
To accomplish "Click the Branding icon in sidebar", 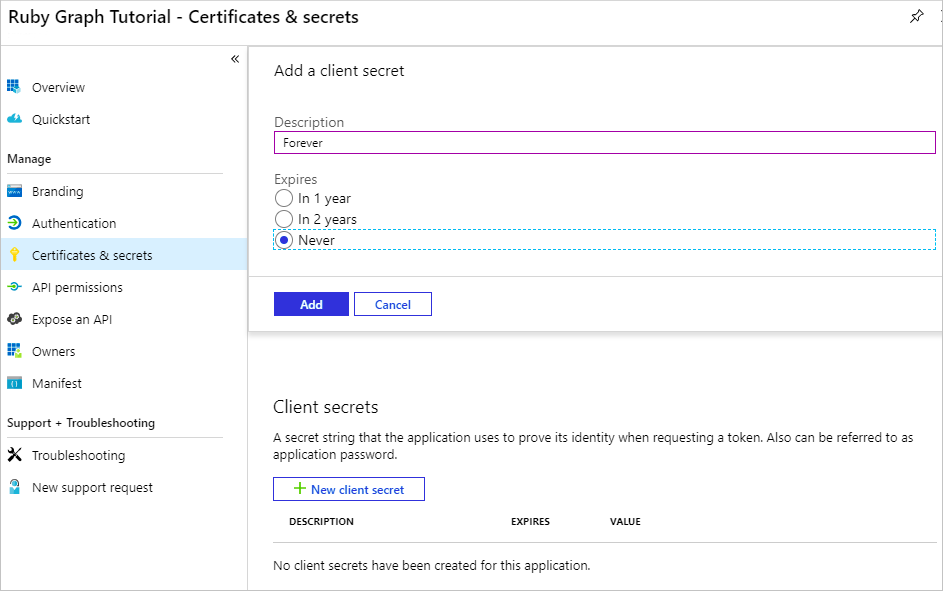I will tap(14, 191).
